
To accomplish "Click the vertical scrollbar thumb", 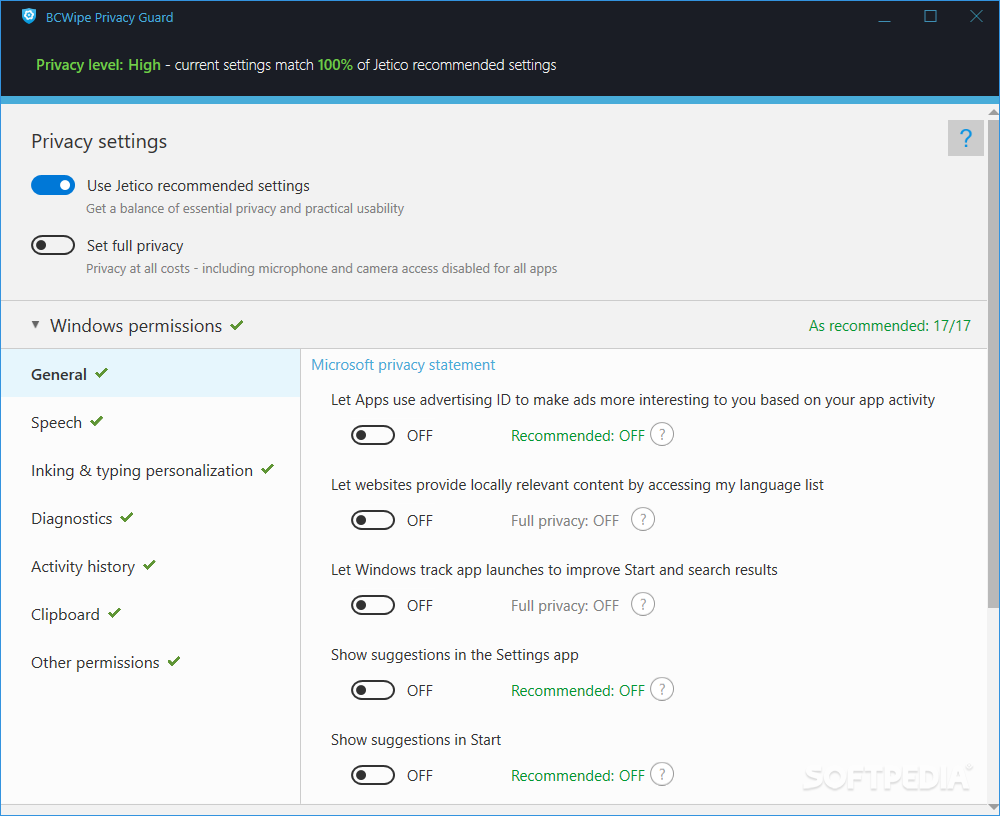I will 993,363.
